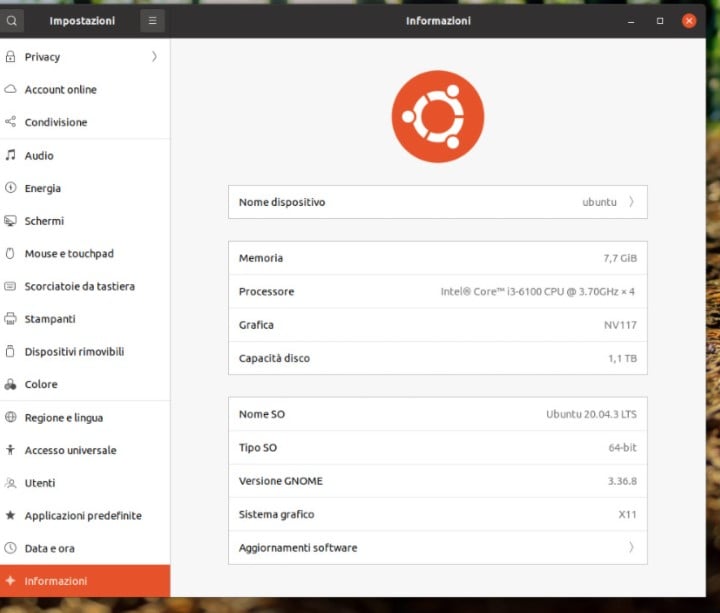Open Energia settings

[85, 188]
